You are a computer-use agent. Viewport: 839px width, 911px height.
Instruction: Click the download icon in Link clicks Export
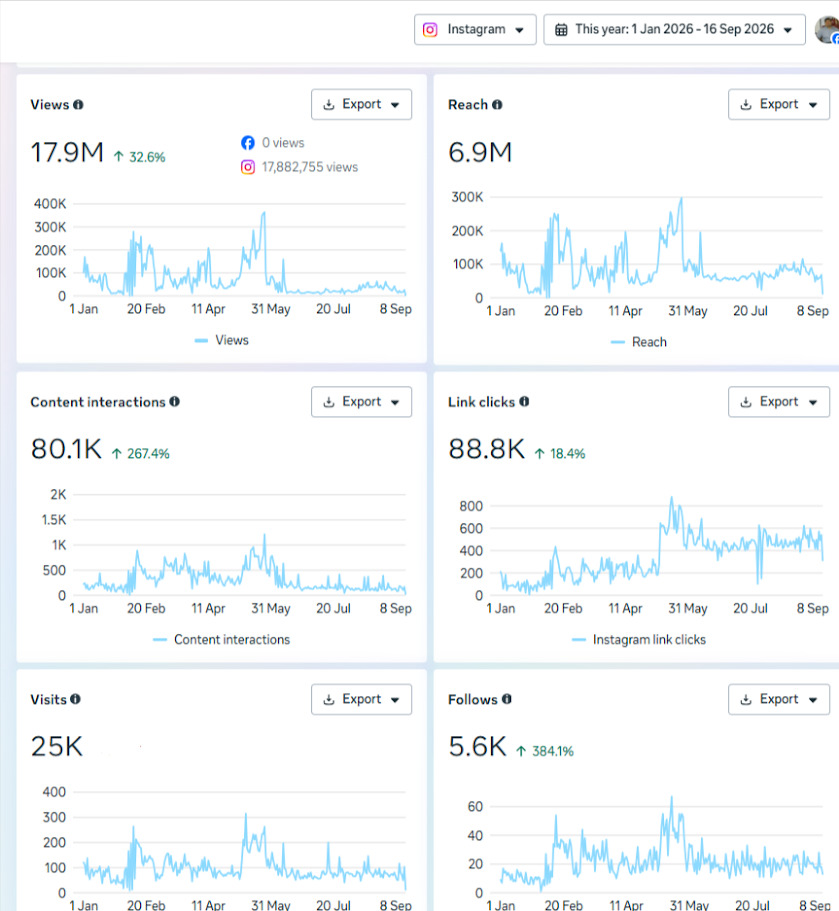coord(746,402)
